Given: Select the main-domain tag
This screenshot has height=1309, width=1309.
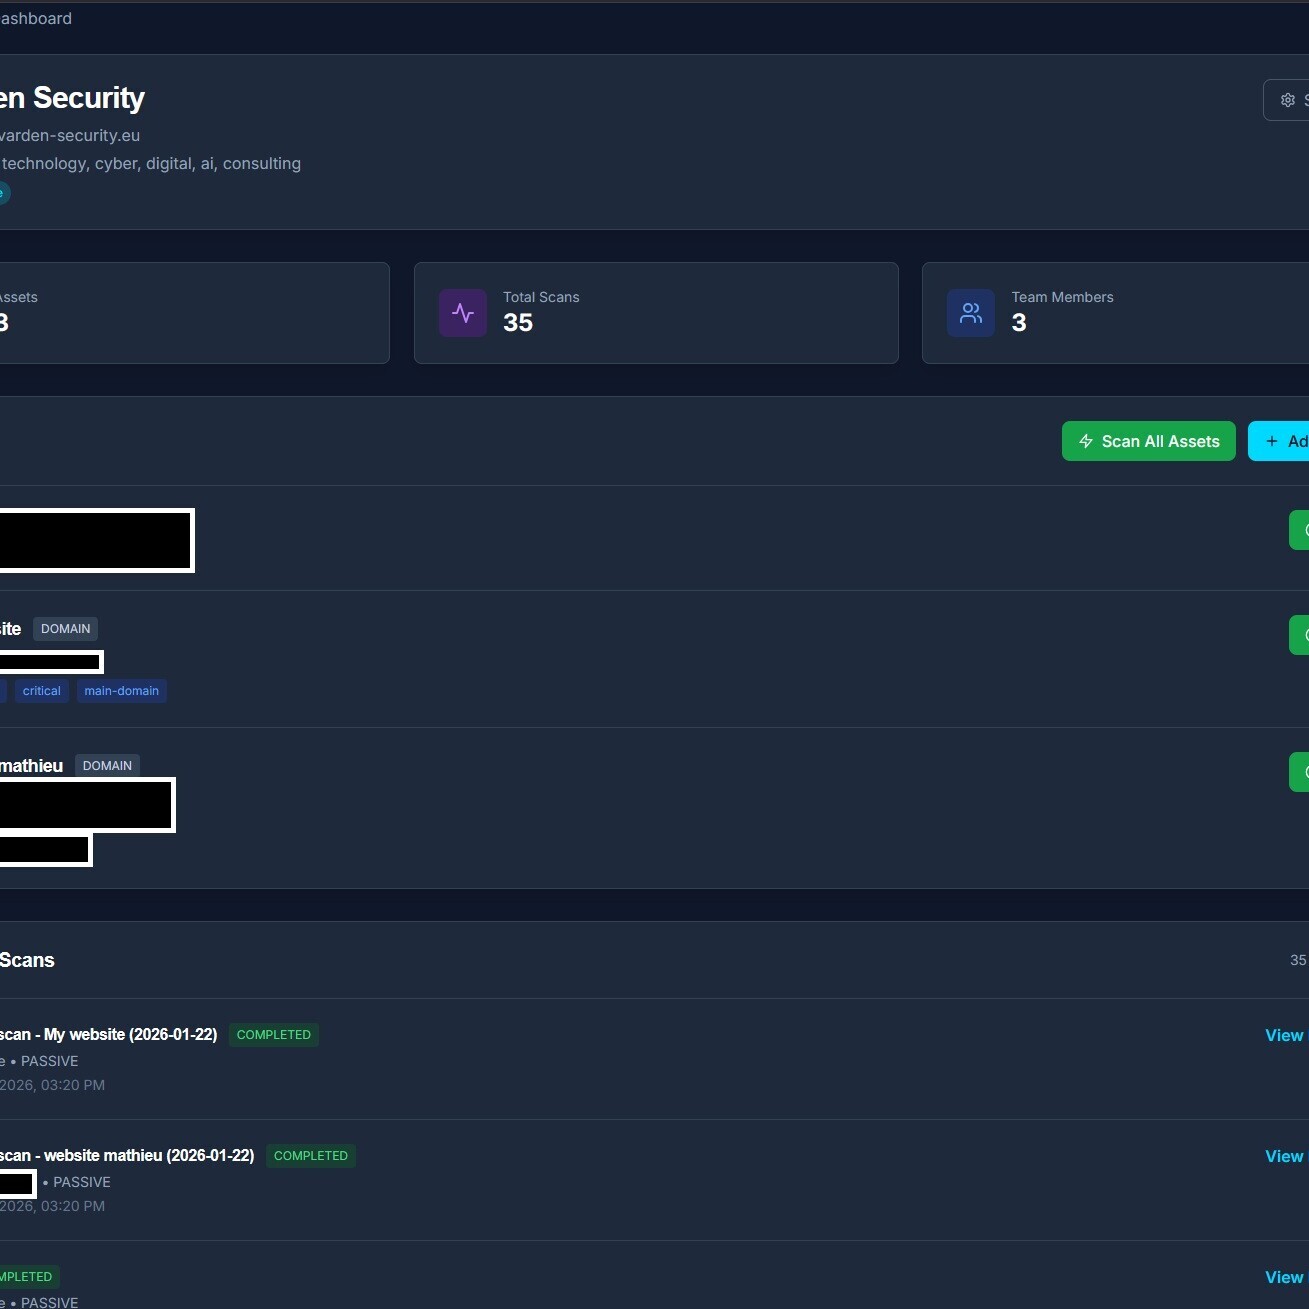Looking at the screenshot, I should 121,691.
